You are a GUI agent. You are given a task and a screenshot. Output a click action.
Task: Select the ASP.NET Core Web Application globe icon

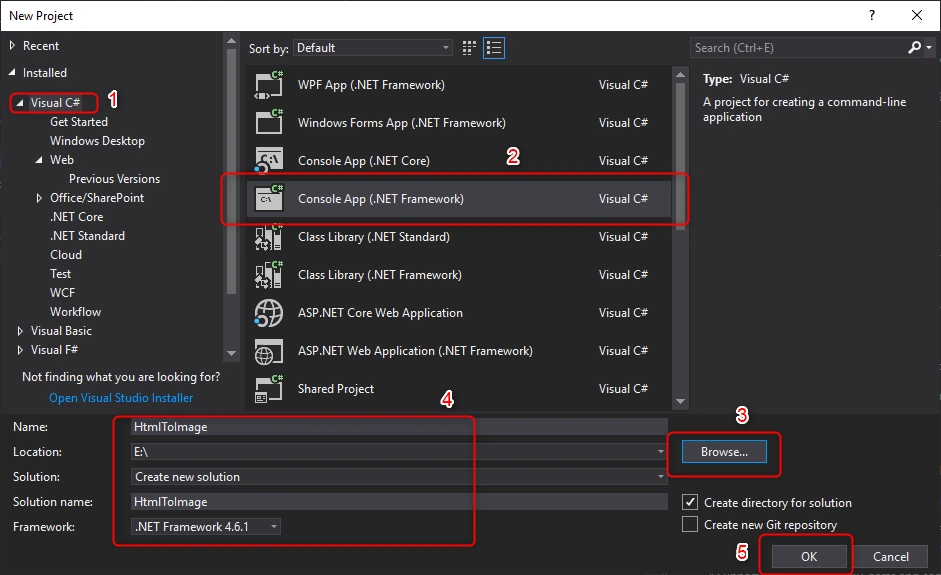[x=269, y=313]
